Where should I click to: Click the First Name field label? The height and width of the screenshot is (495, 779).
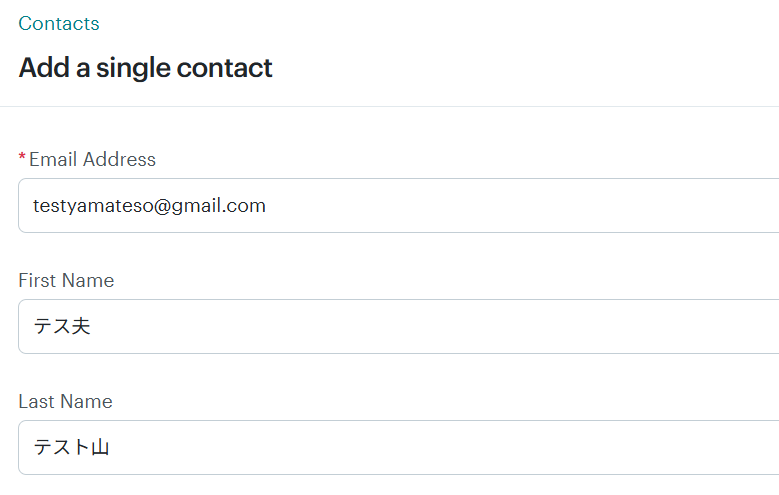pyautogui.click(x=66, y=280)
